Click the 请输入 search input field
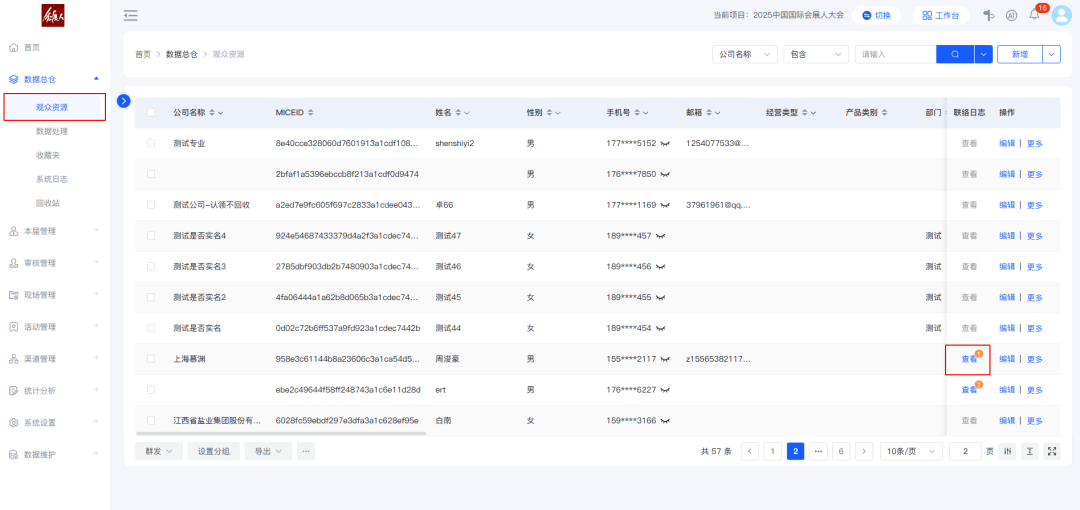The height and width of the screenshot is (510, 1080). point(894,54)
